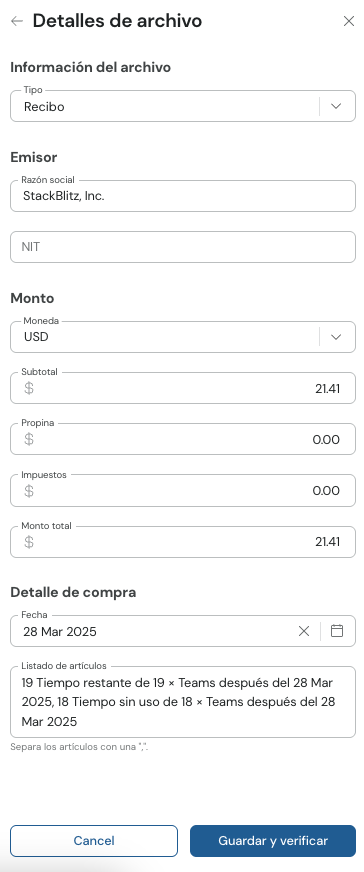Focus the empty NIT field

[x=183, y=247]
